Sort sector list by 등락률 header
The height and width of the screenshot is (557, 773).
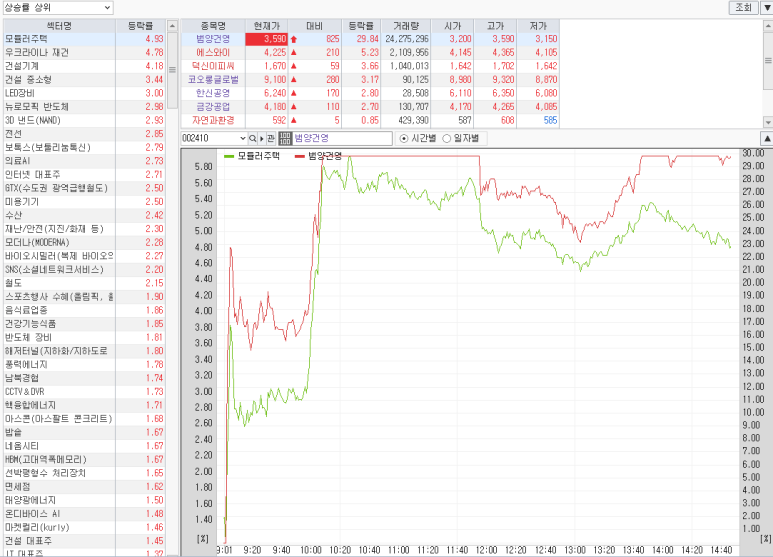pos(141,26)
